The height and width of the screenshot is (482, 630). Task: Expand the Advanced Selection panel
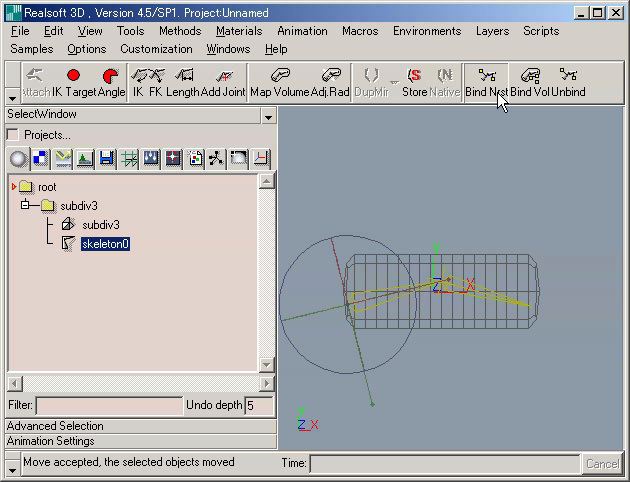pyautogui.click(x=141, y=426)
